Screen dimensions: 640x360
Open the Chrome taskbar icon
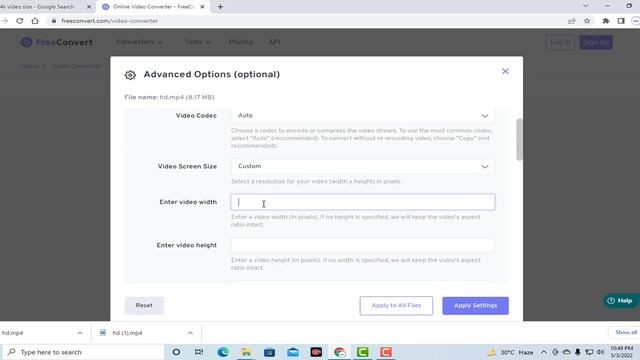pyautogui.click(x=339, y=352)
